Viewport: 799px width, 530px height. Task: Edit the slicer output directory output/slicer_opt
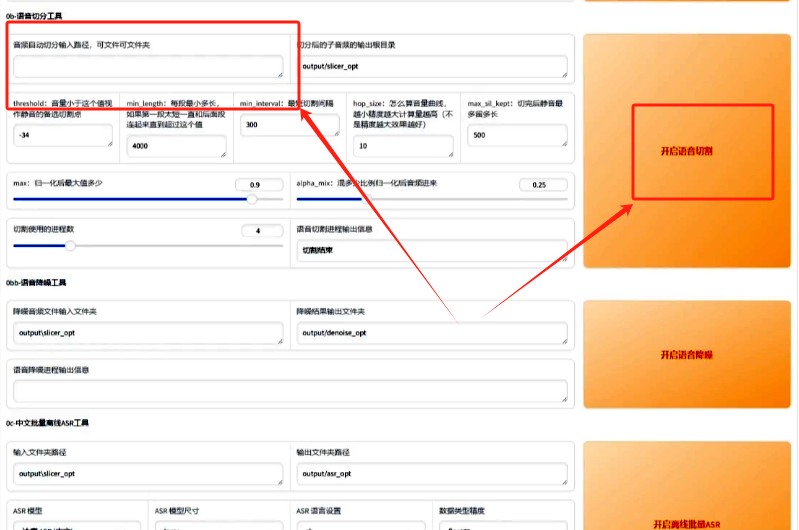tap(432, 67)
